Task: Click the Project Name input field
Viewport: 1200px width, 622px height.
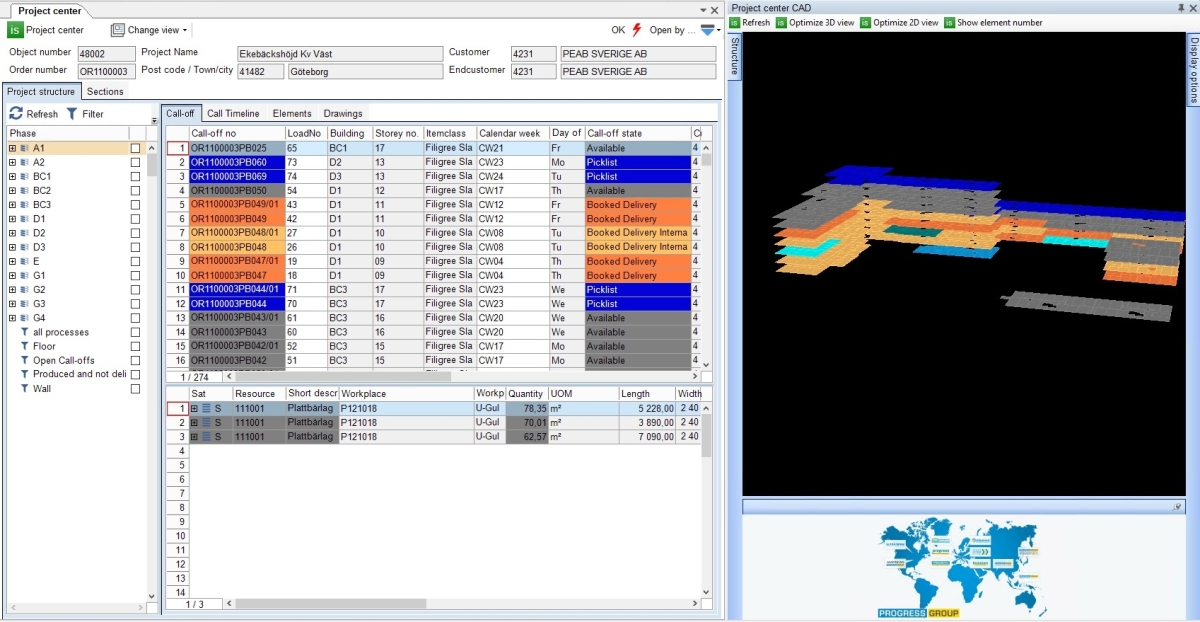Action: [x=339, y=53]
